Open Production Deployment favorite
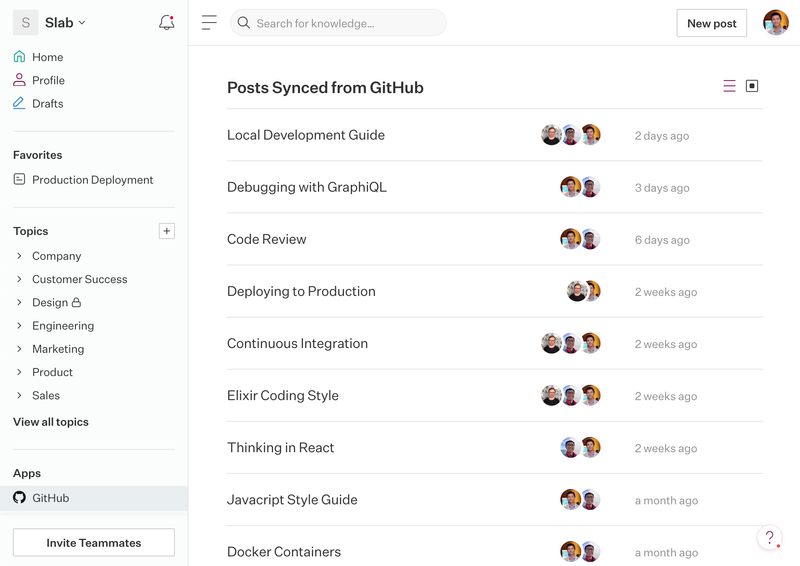This screenshot has width=800, height=566. [92, 180]
